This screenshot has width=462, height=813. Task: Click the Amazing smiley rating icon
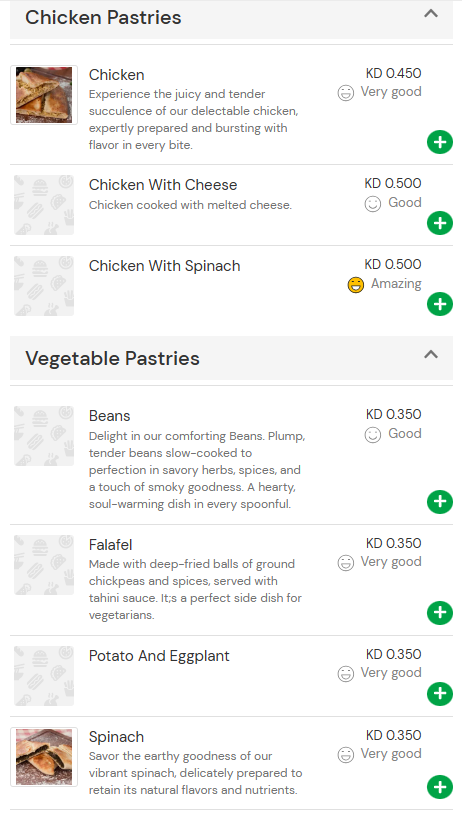coord(356,285)
